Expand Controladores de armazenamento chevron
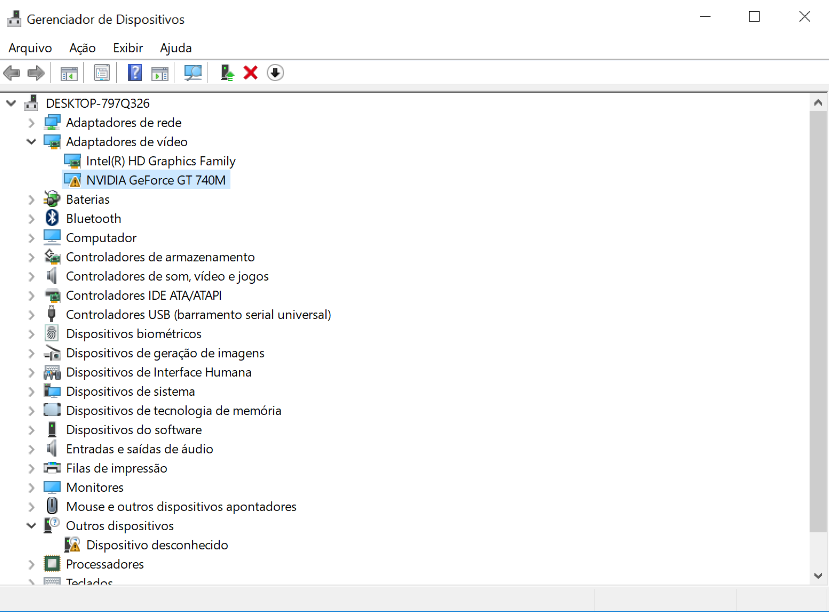The height and width of the screenshot is (612, 831). [x=31, y=257]
